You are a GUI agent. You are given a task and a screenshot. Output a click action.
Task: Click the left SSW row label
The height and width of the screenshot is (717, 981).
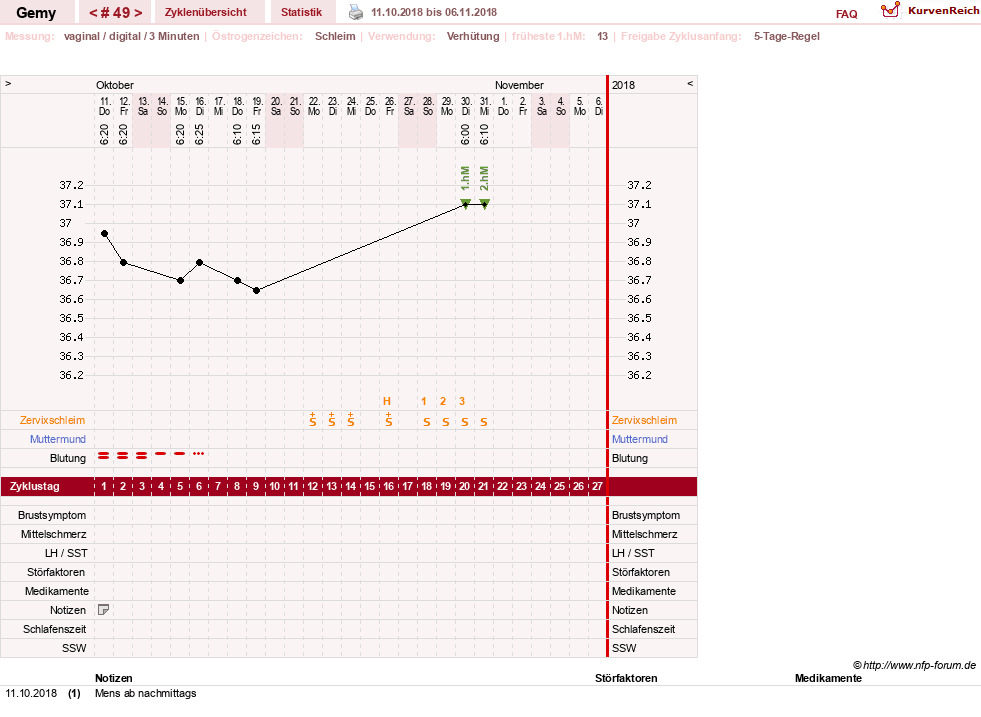pyautogui.click(x=74, y=648)
